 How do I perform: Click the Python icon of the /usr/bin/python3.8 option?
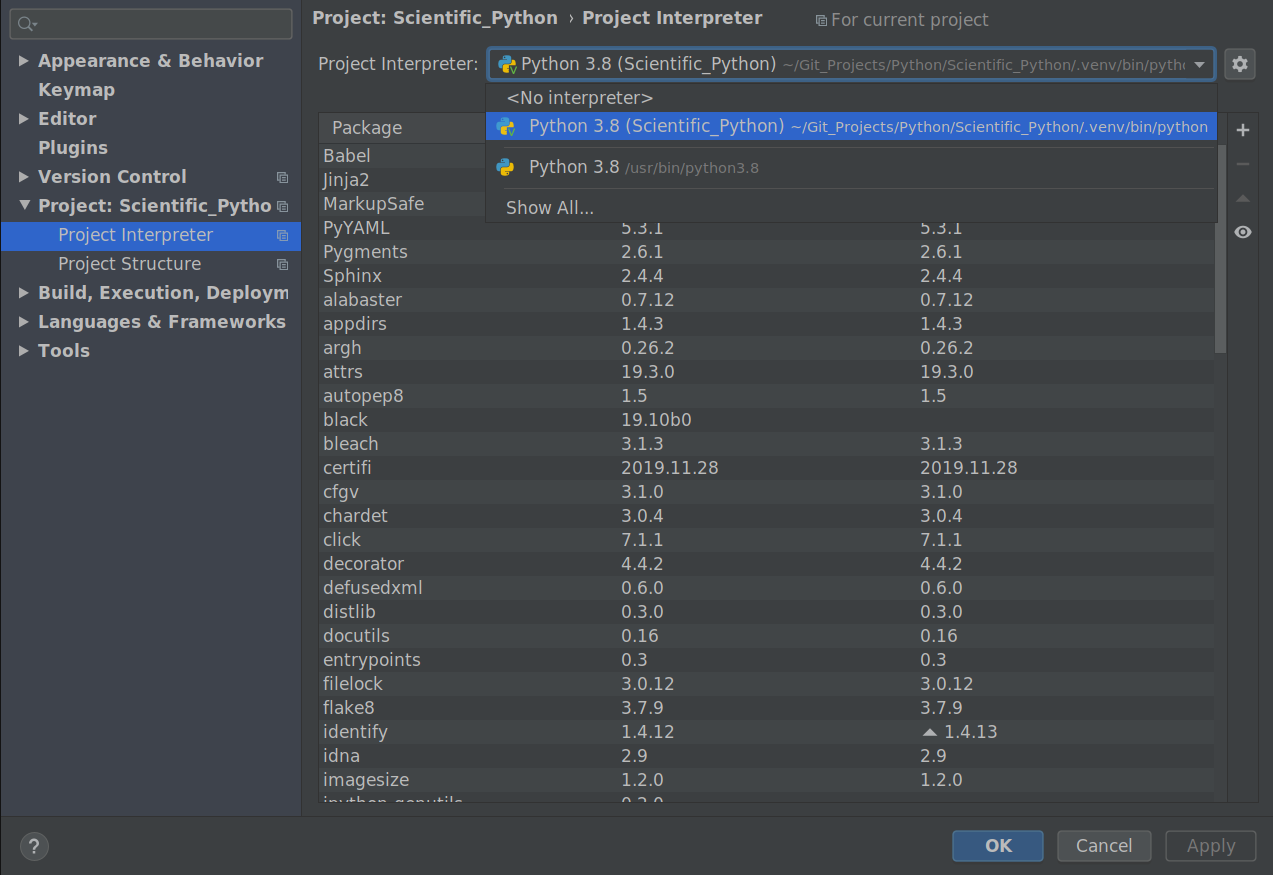coord(506,167)
